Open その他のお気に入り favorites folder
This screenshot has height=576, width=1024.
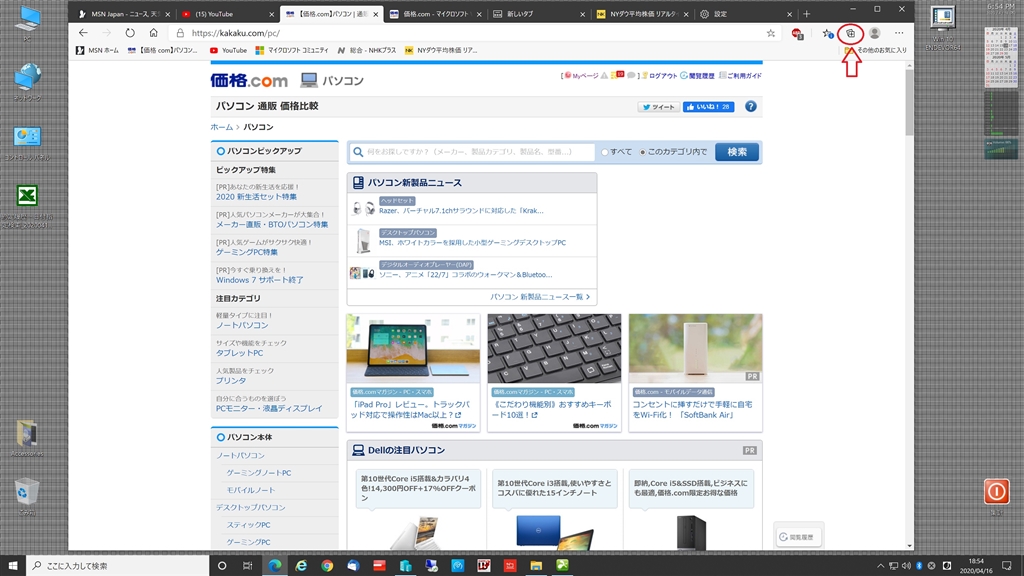pos(875,50)
